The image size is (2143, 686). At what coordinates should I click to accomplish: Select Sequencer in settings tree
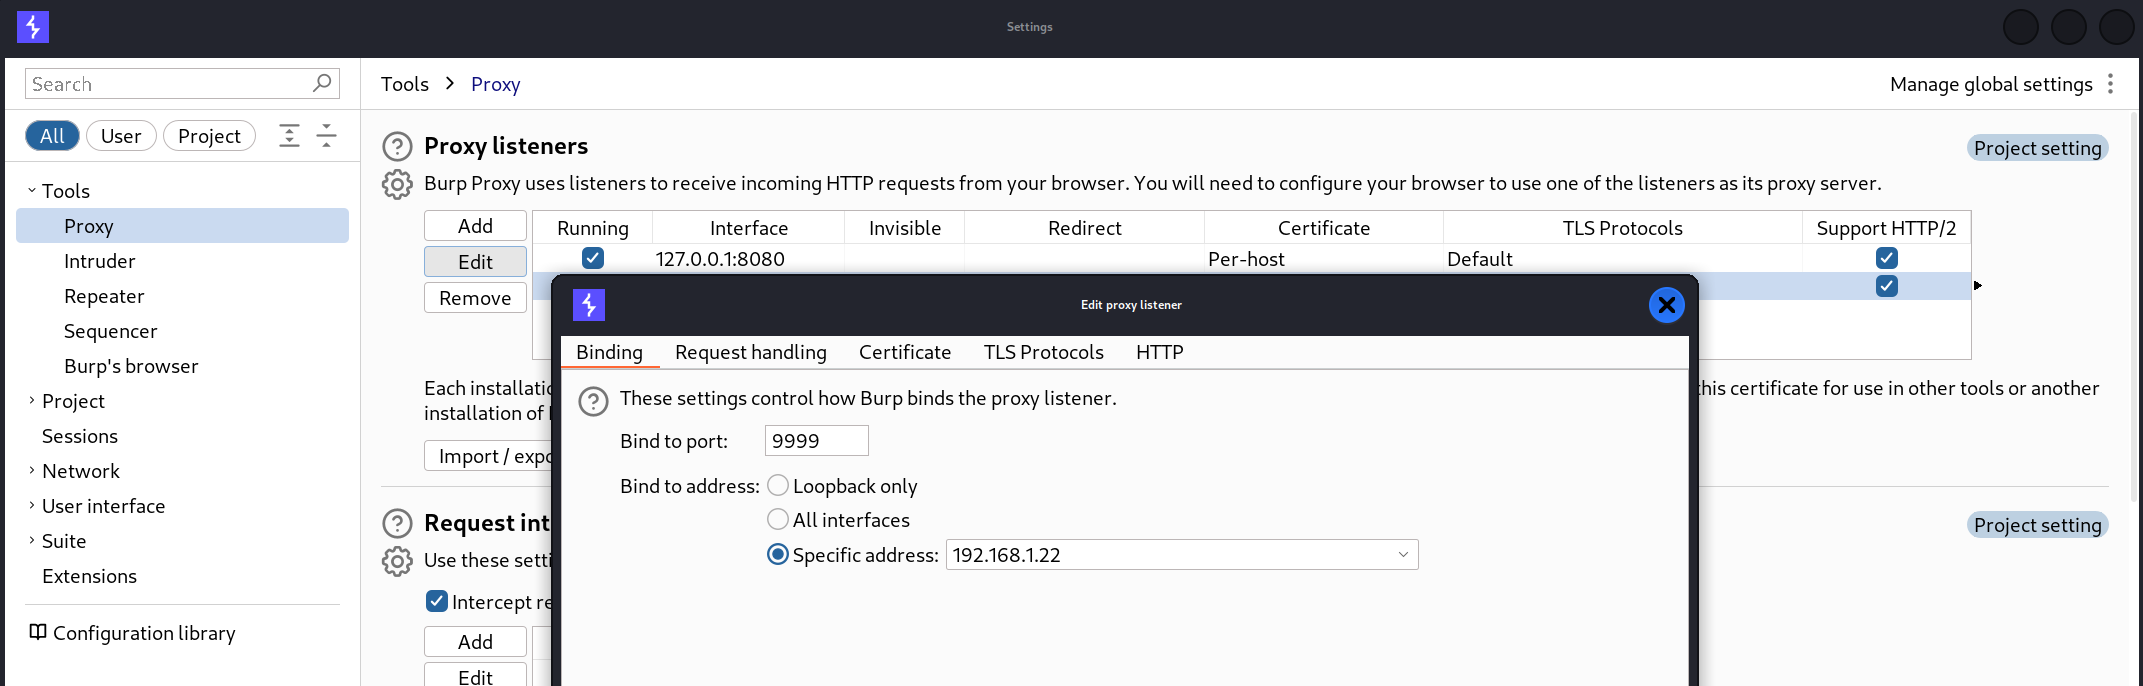pos(110,331)
